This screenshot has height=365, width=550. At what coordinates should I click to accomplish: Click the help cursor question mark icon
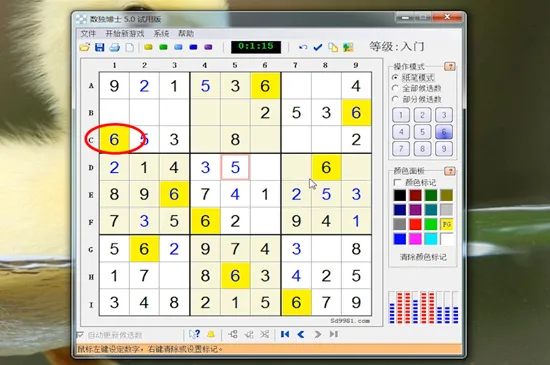[x=194, y=334]
